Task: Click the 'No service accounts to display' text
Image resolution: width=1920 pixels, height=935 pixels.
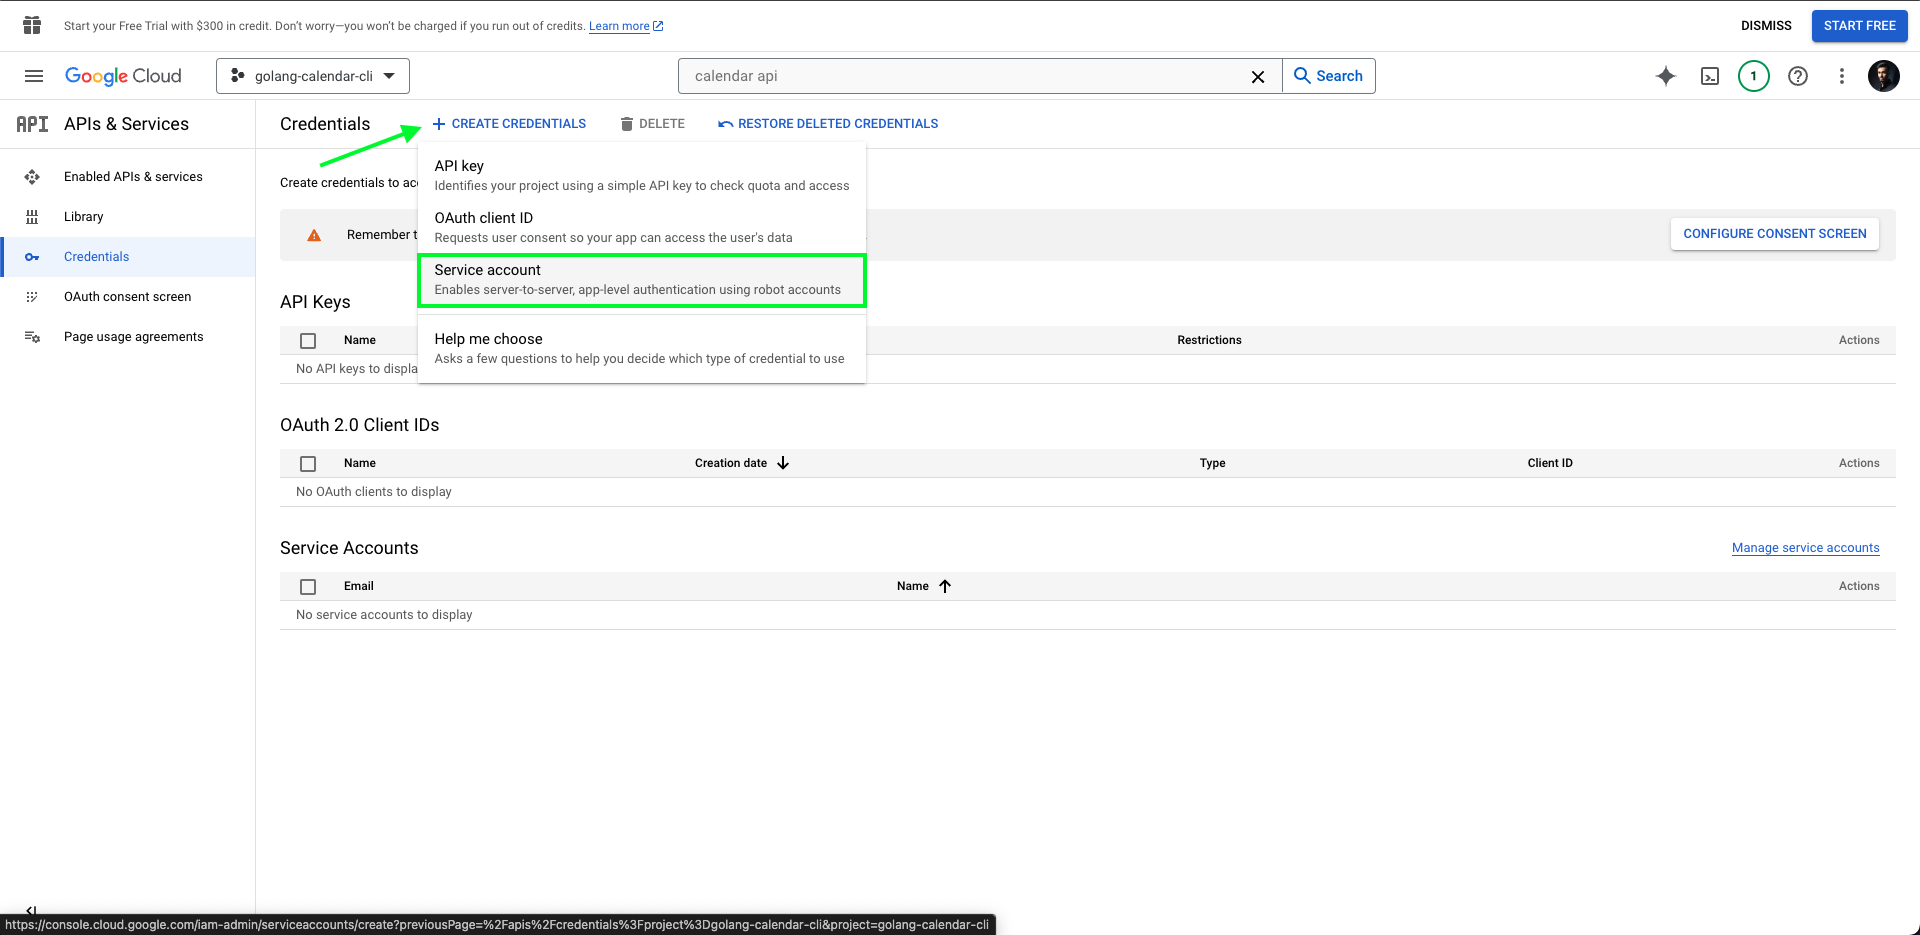Action: [x=384, y=615]
